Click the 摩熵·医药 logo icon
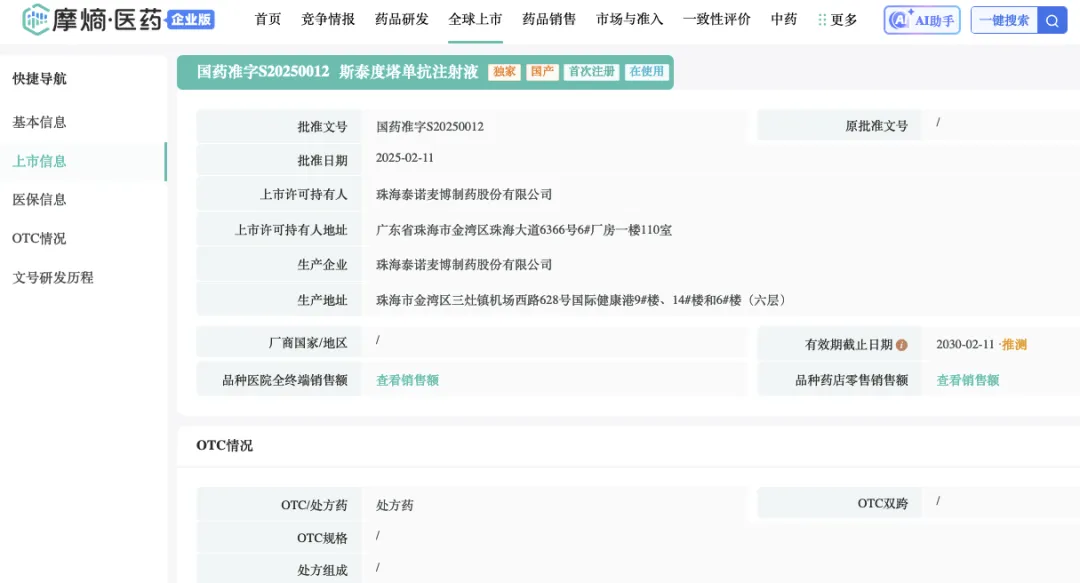Viewport: 1080px width, 583px height. coord(37,19)
